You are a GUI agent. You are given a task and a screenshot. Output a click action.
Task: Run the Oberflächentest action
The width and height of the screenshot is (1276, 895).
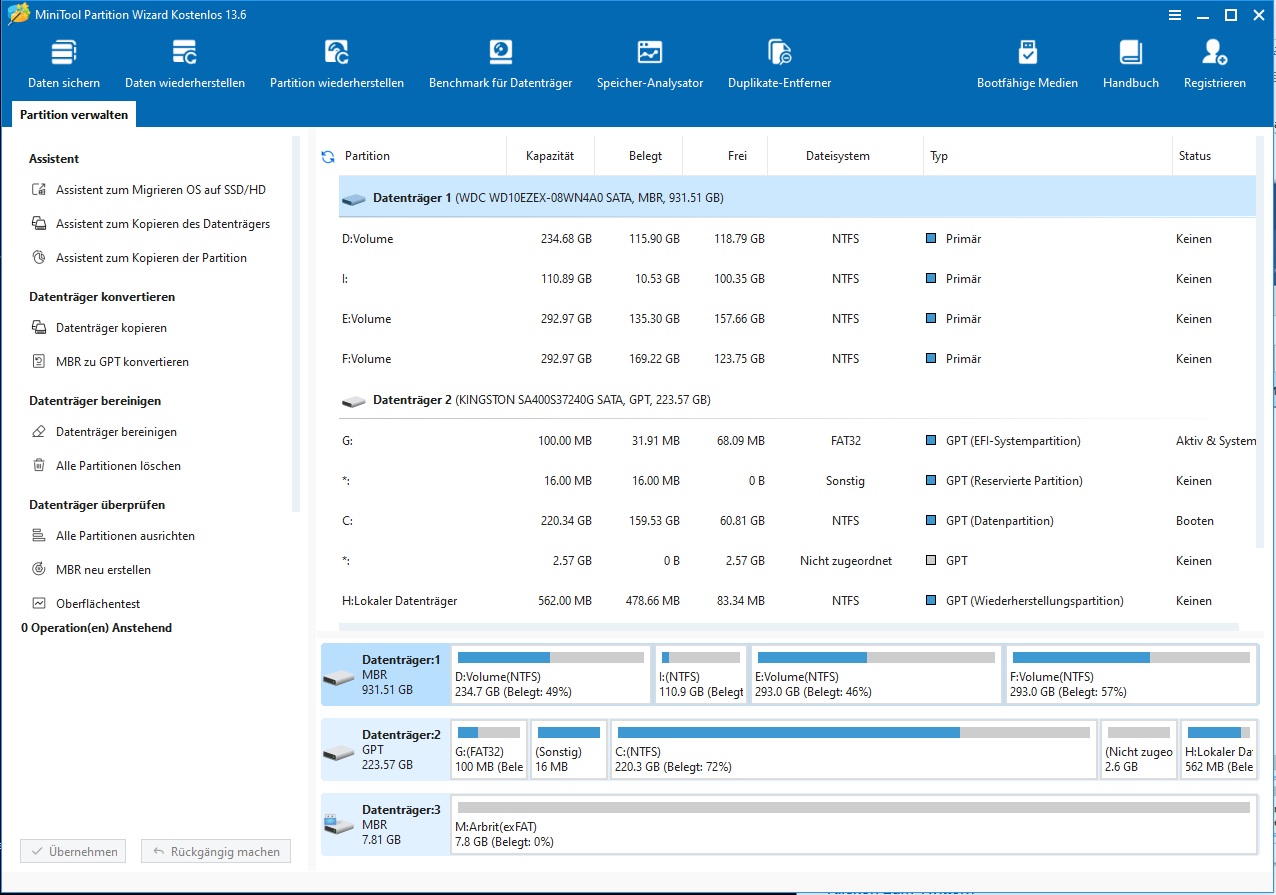(86, 604)
